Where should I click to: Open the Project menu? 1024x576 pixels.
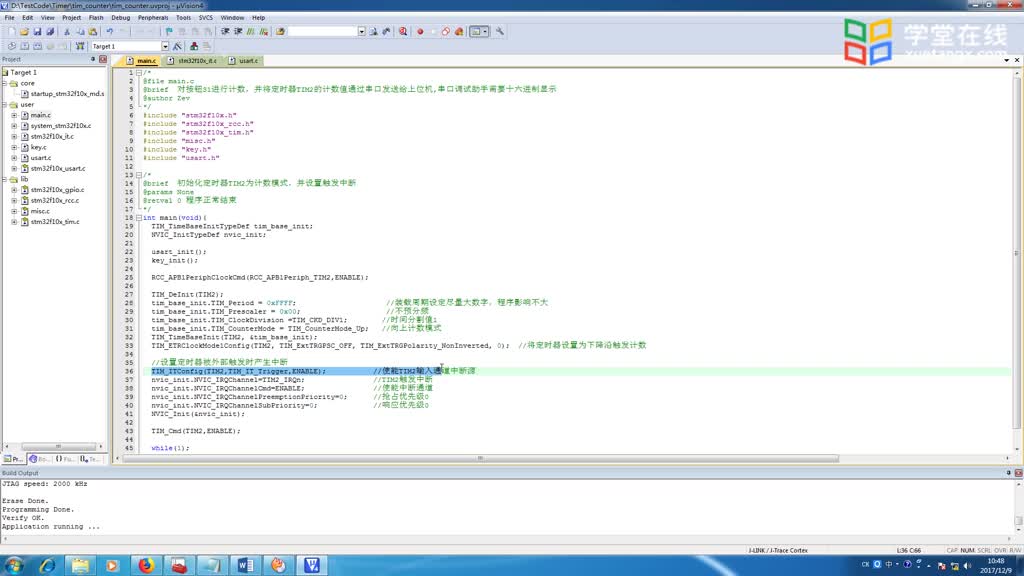[71, 18]
